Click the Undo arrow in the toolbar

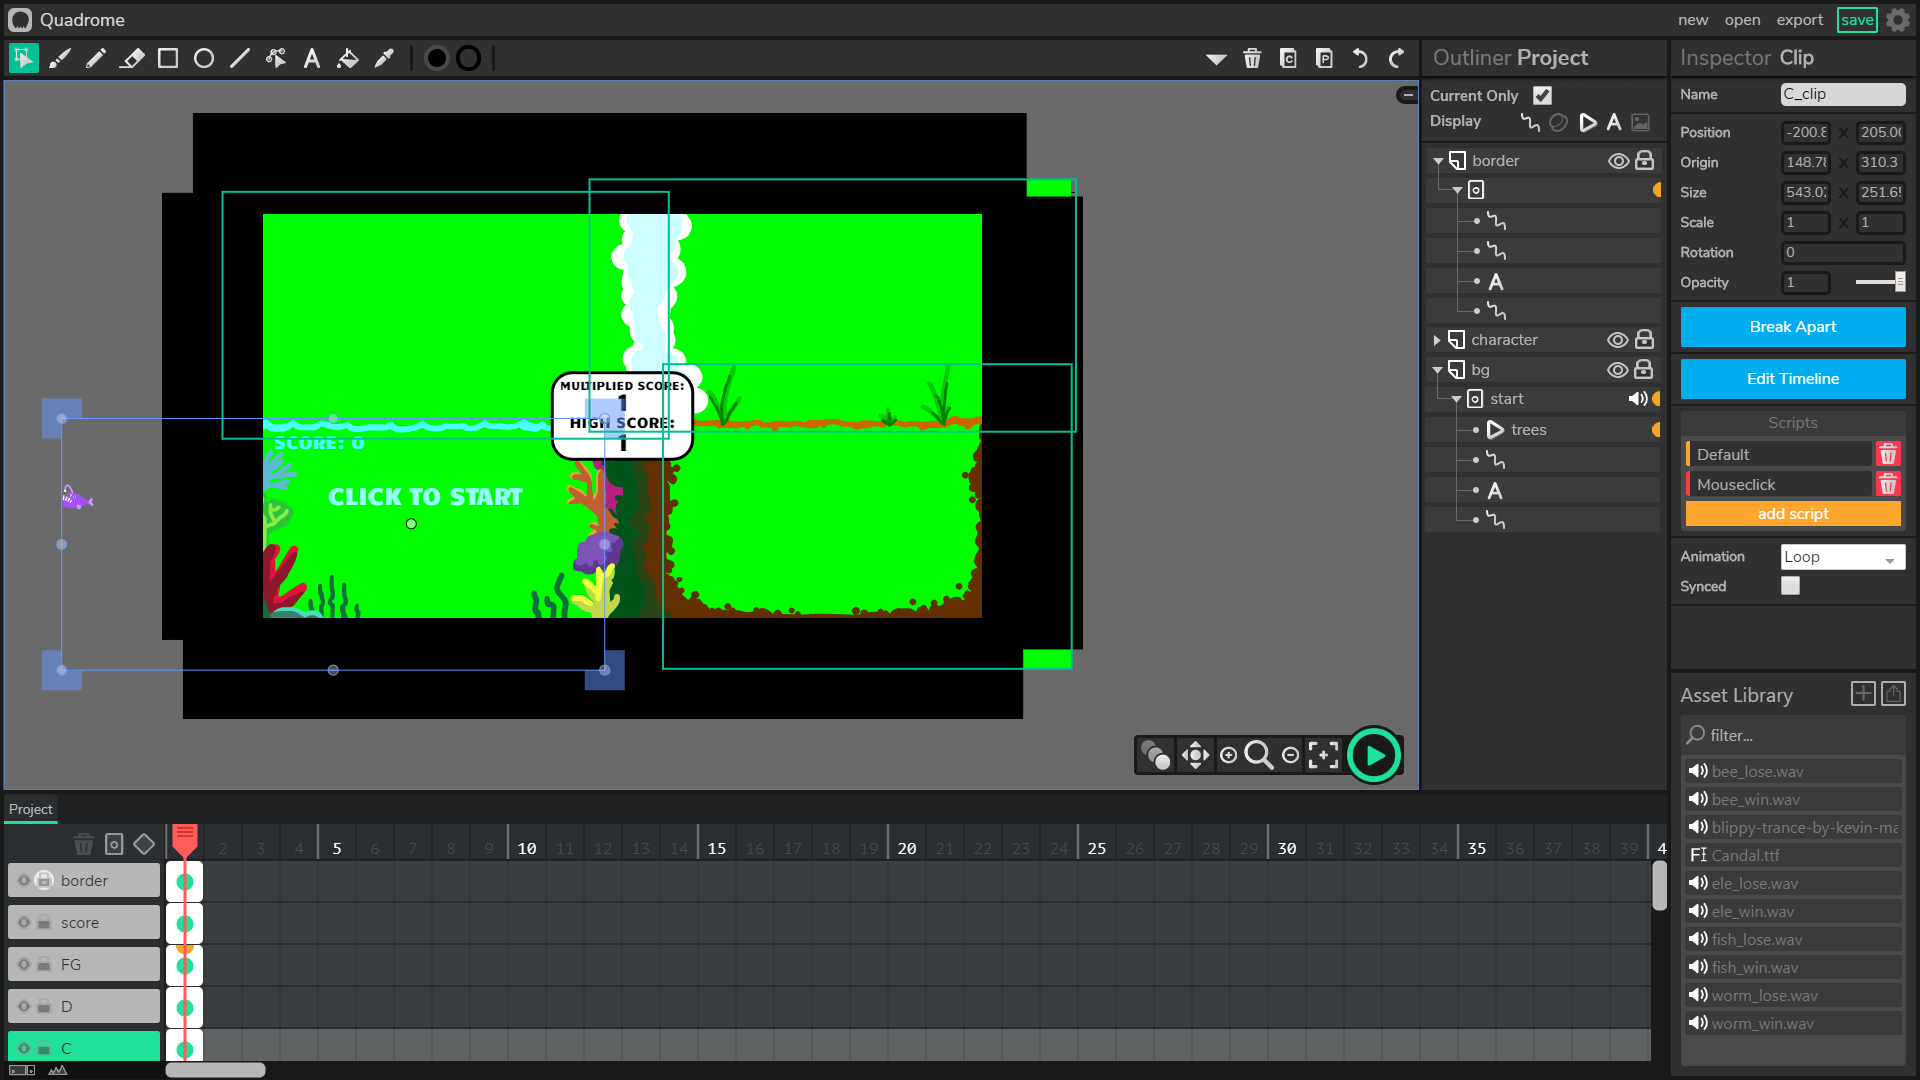(x=1360, y=58)
